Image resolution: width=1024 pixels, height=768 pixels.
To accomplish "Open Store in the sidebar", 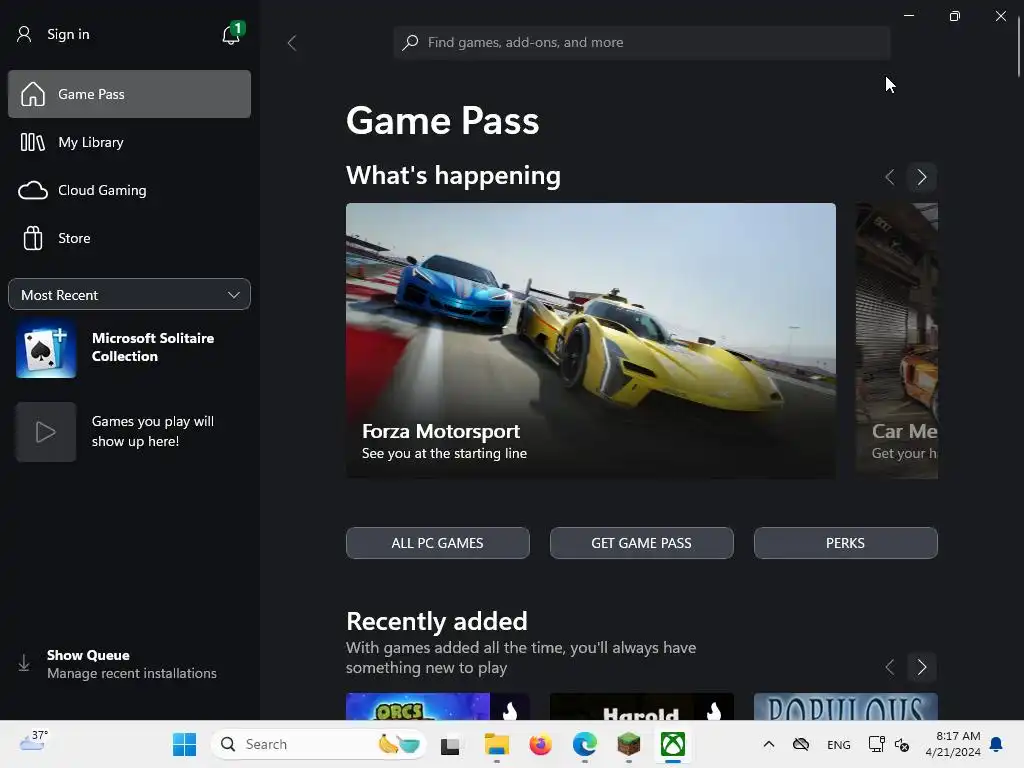I will pos(129,238).
